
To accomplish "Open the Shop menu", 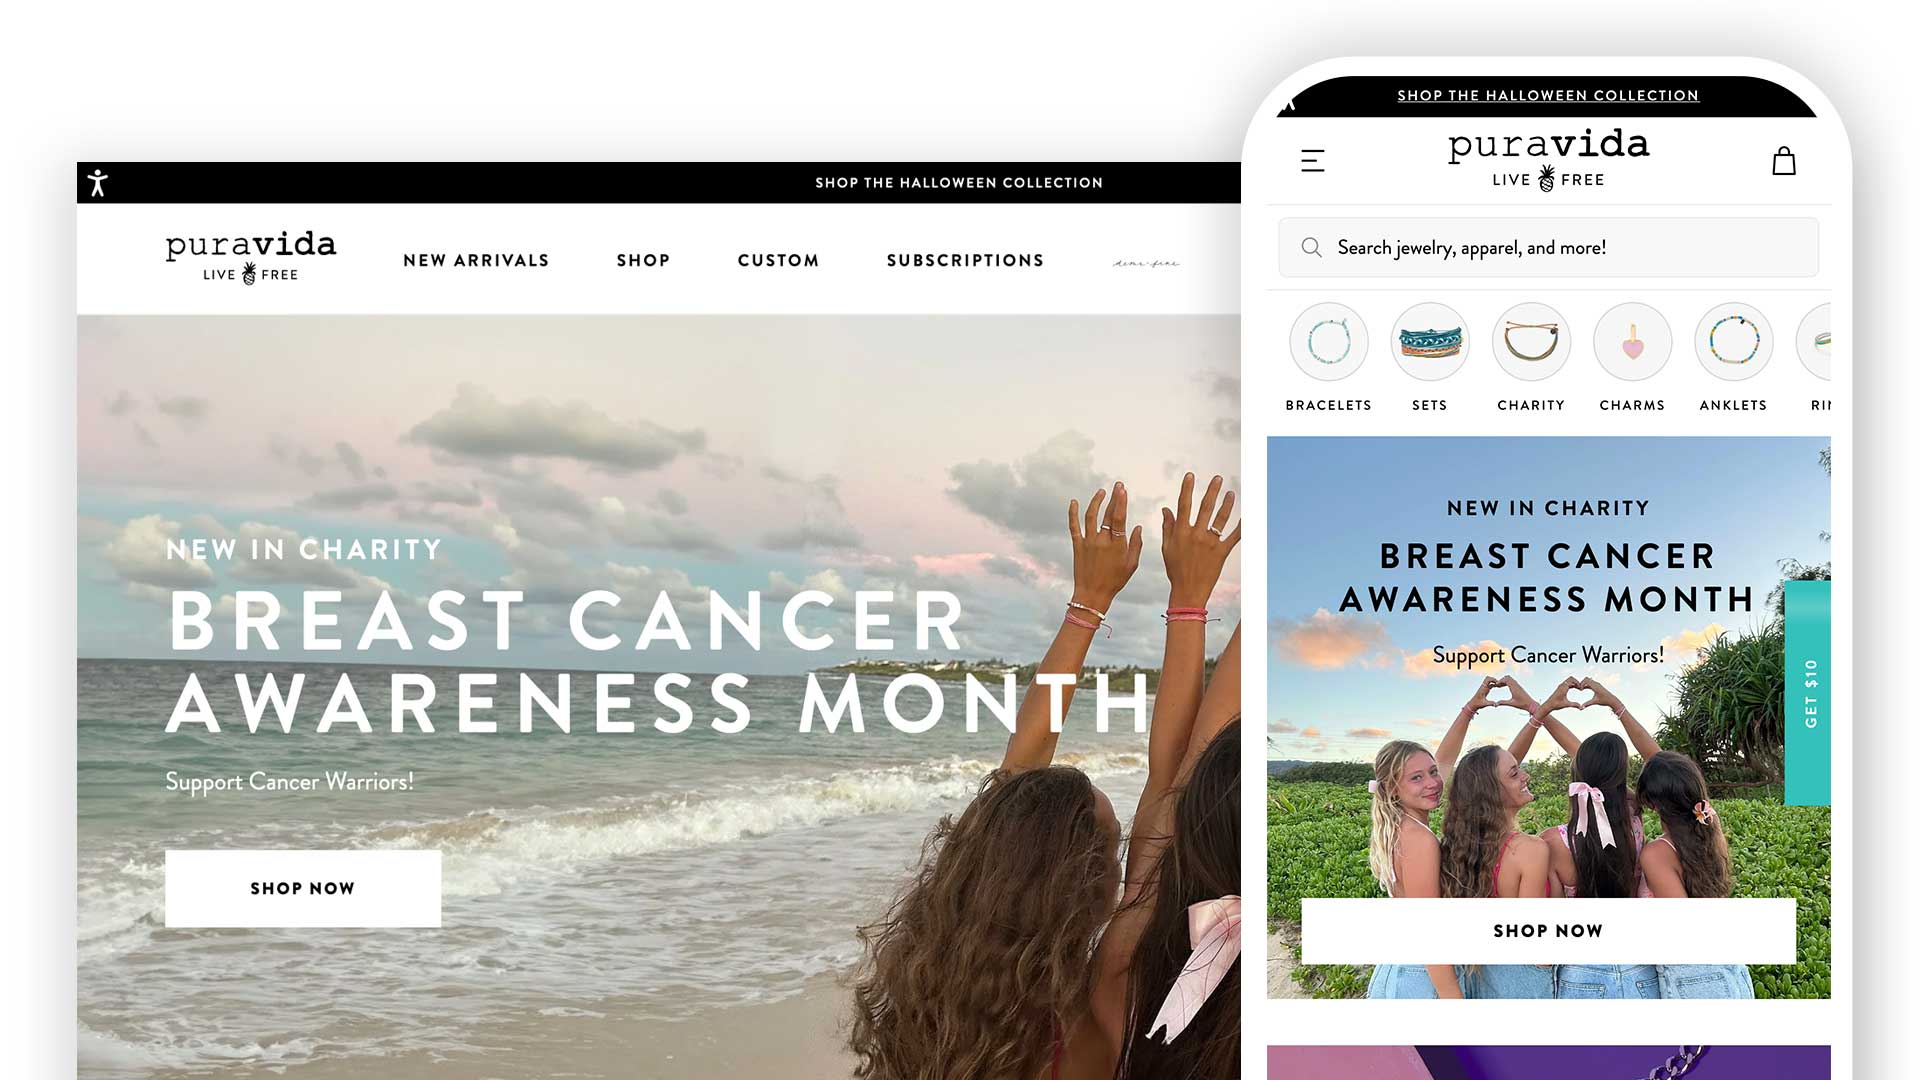I will tap(643, 260).
